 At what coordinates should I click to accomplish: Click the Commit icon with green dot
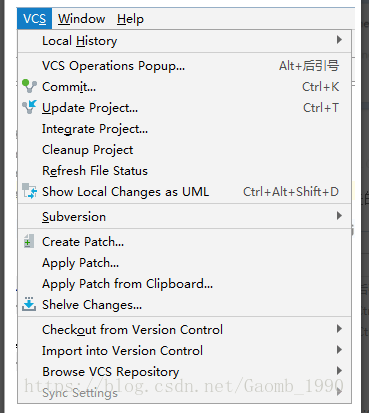29,86
